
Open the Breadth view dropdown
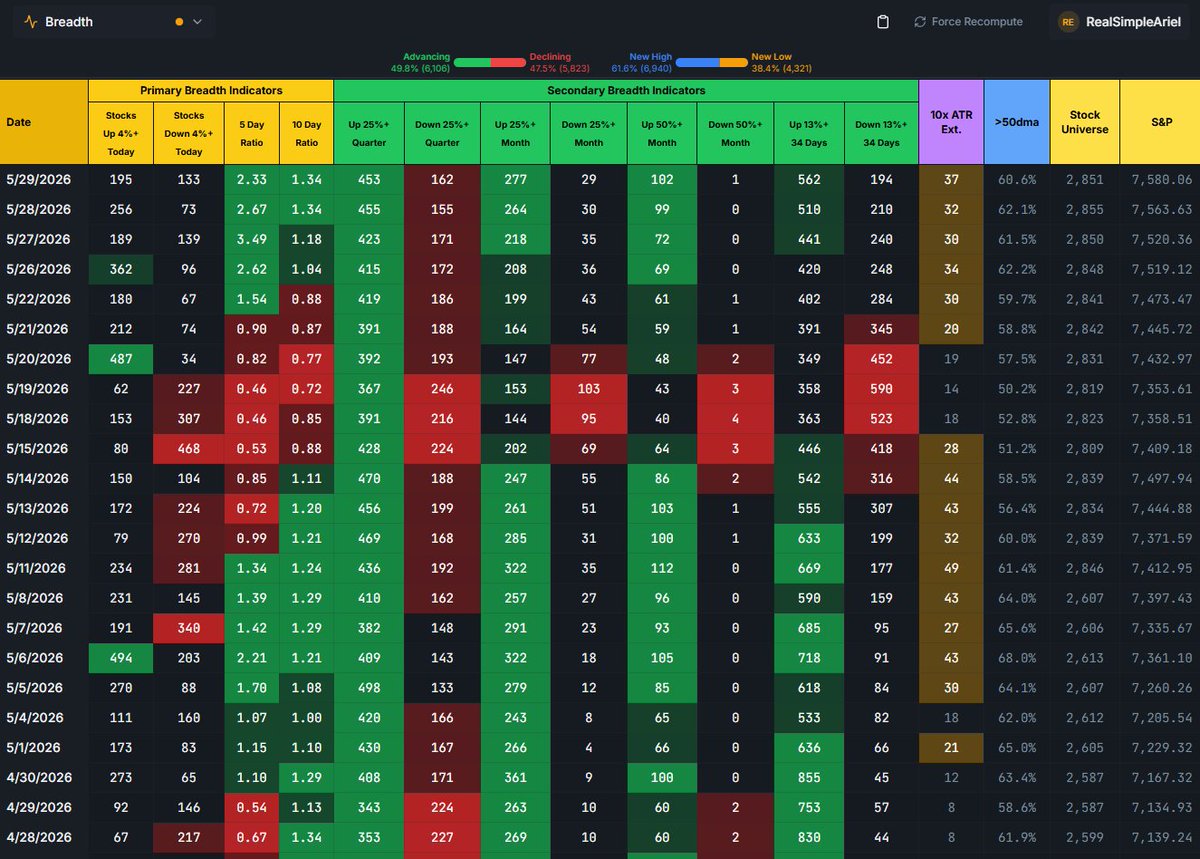[113, 21]
